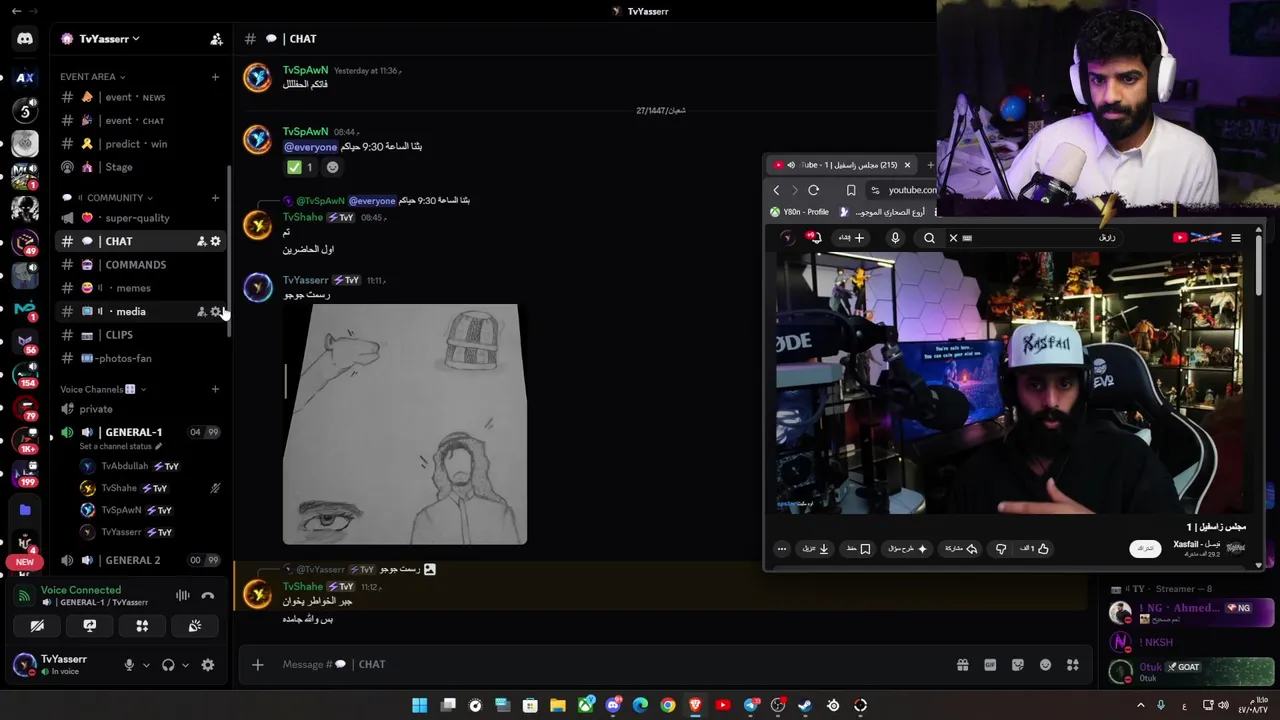
Task: Open the emoji picker
Action: coord(1045,665)
